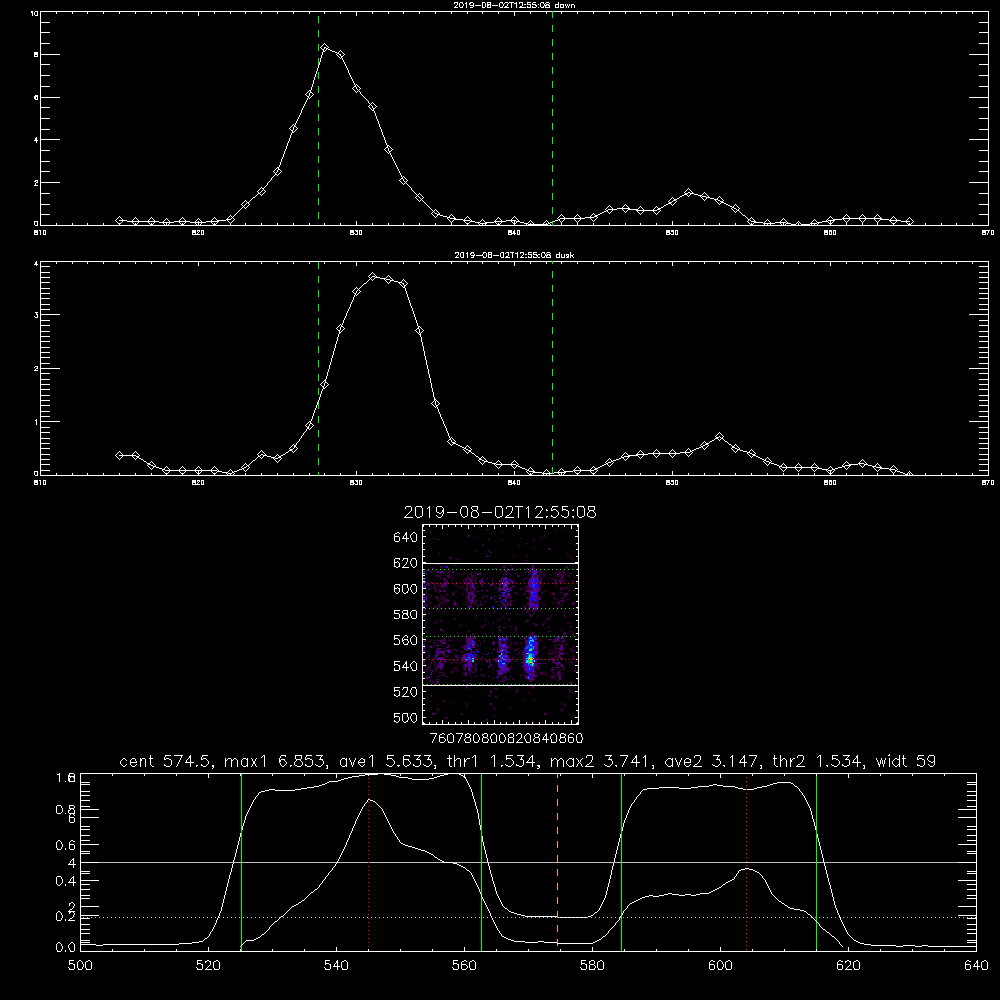Click the peak diamond marker of the dawn curve
This screenshot has height=1000, width=1000.
325,48
